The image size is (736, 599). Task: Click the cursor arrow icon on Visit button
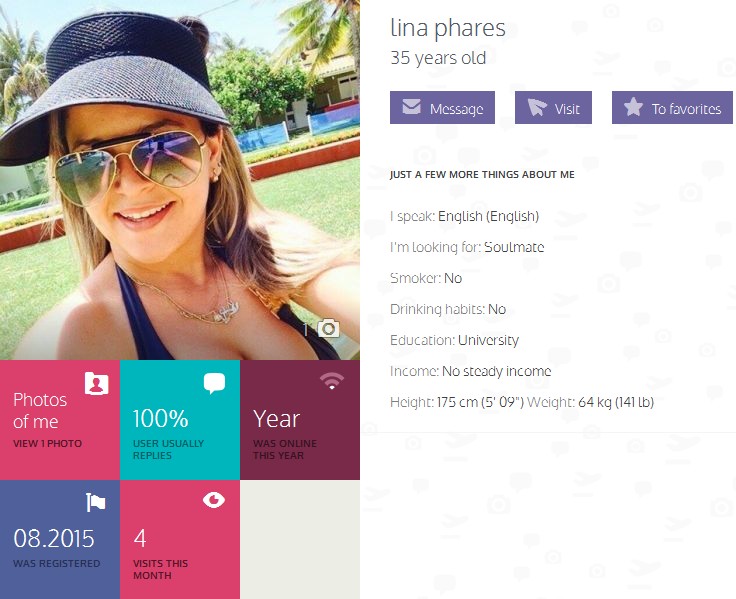pyautogui.click(x=537, y=107)
